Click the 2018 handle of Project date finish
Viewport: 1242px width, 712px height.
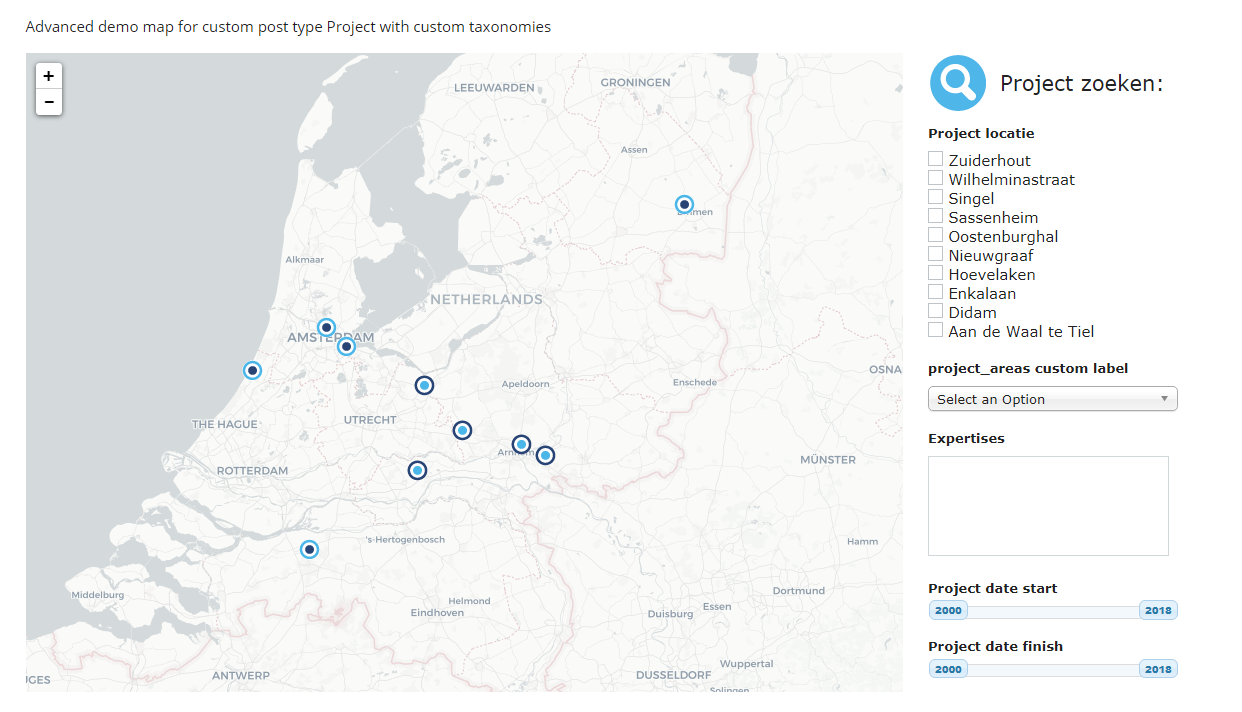tap(1158, 669)
